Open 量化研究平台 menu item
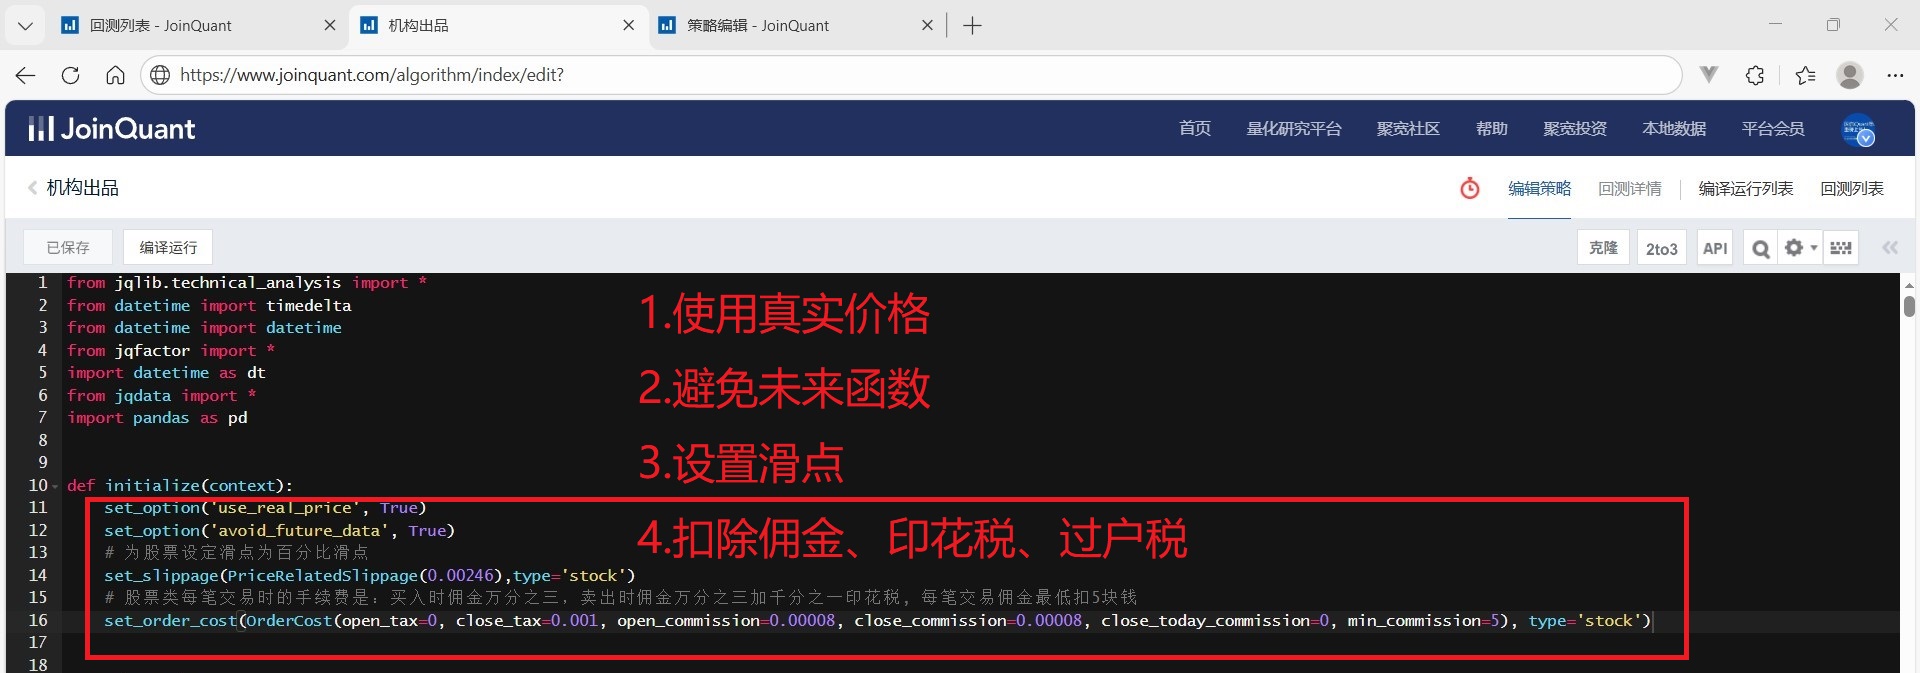The height and width of the screenshot is (673, 1920). (x=1294, y=129)
